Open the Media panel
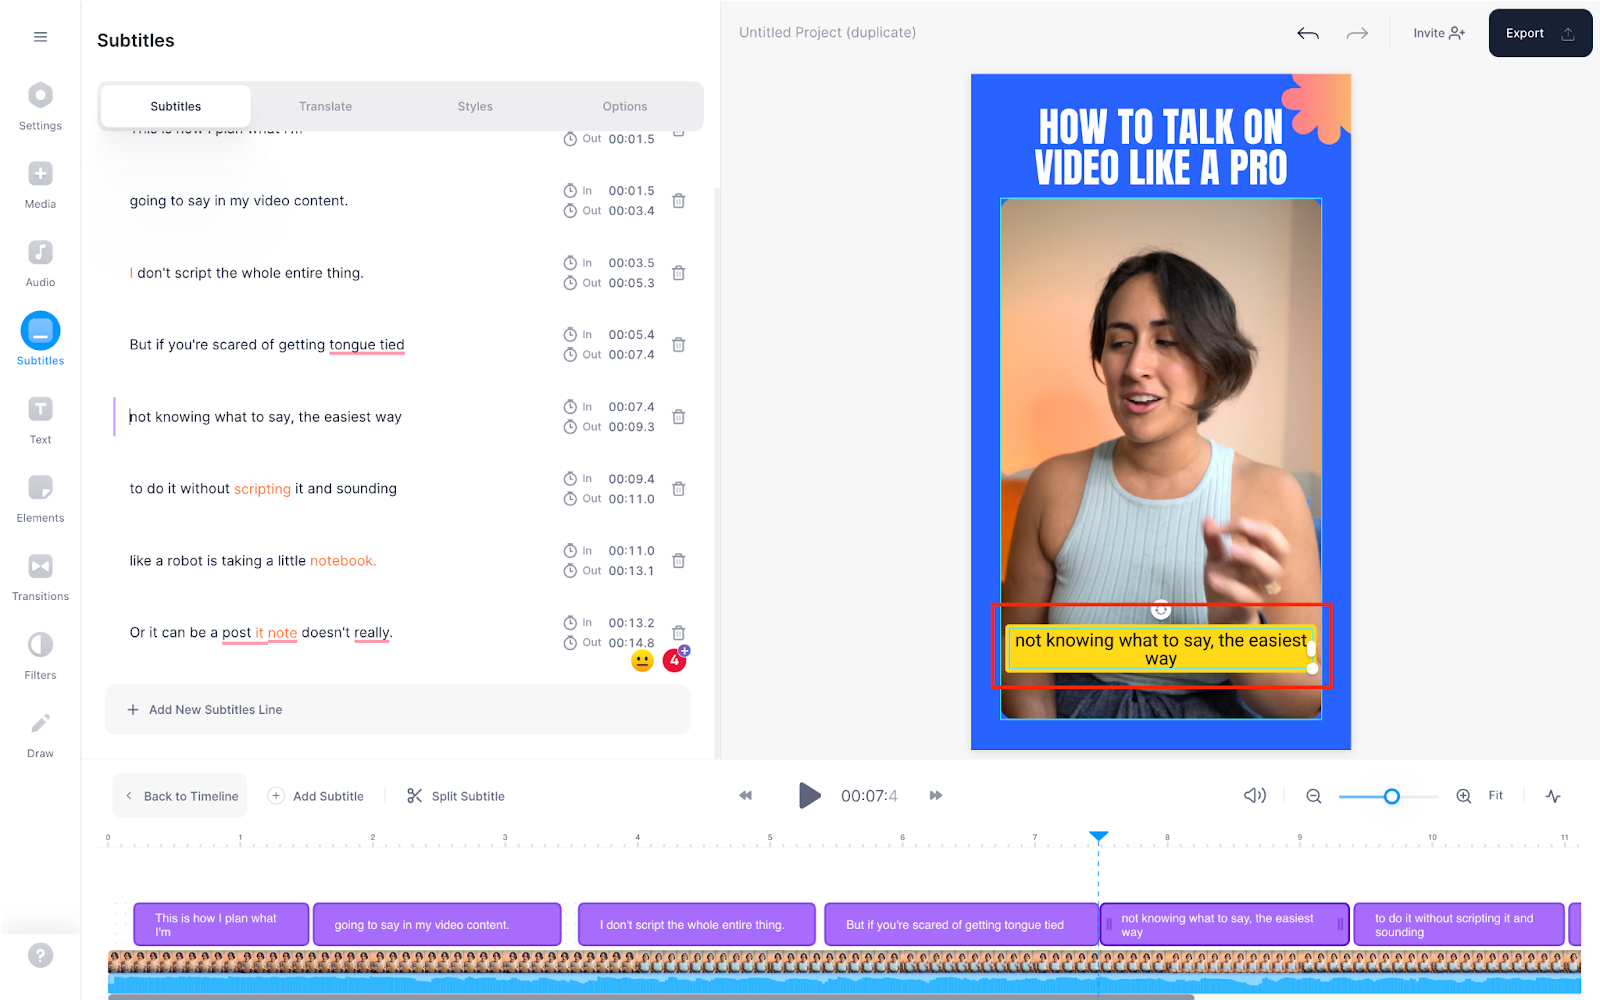Image resolution: width=1600 pixels, height=1000 pixels. 40,185
